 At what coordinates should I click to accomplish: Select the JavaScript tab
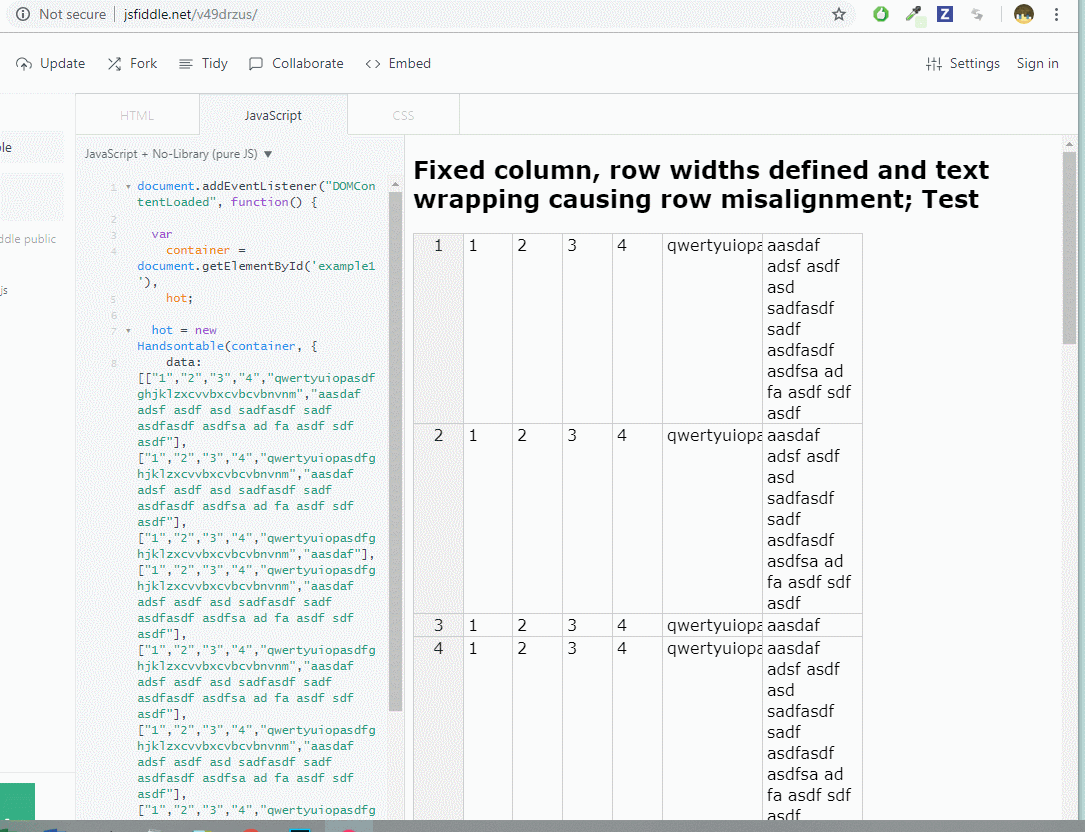pos(273,114)
